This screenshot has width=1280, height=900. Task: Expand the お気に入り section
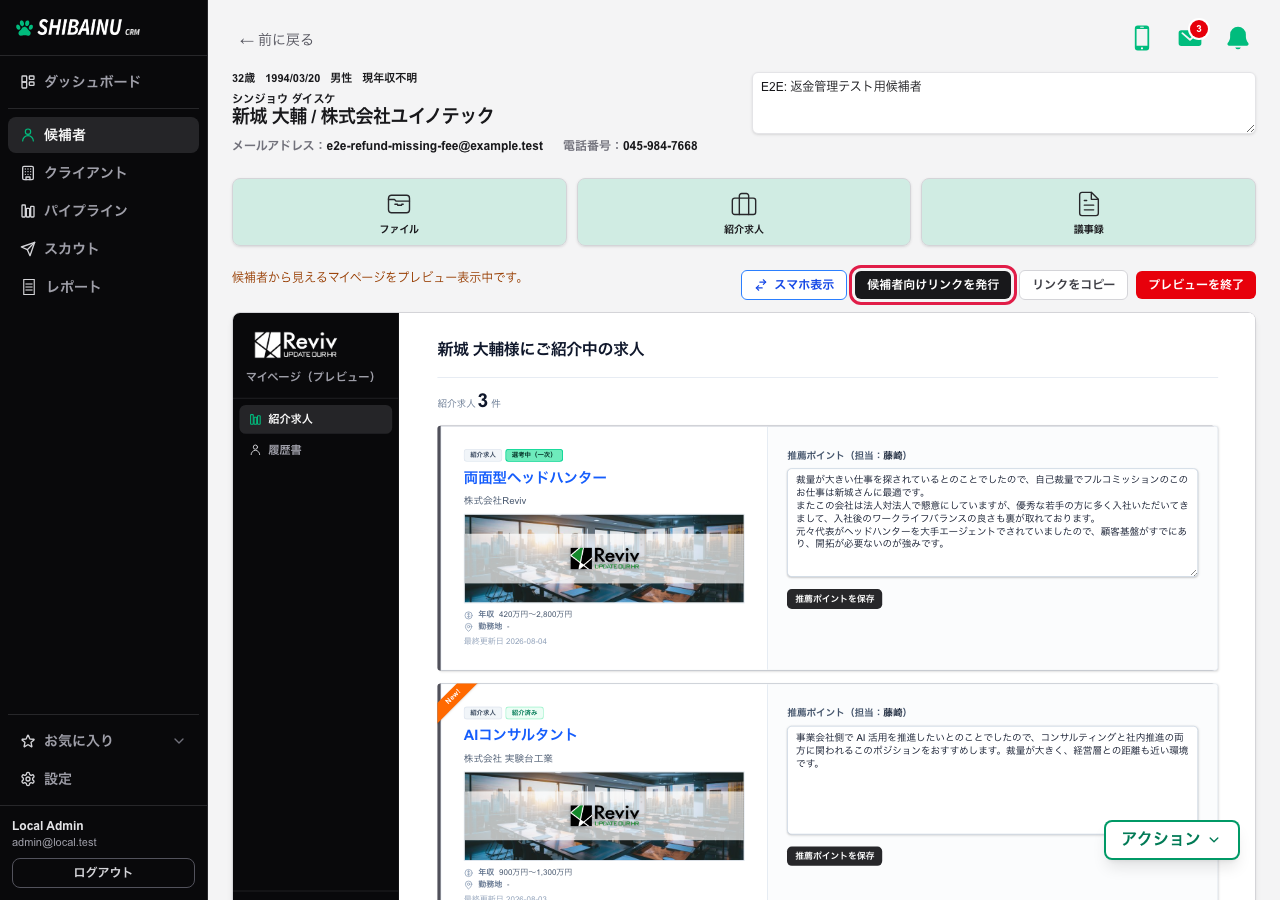click(104, 741)
